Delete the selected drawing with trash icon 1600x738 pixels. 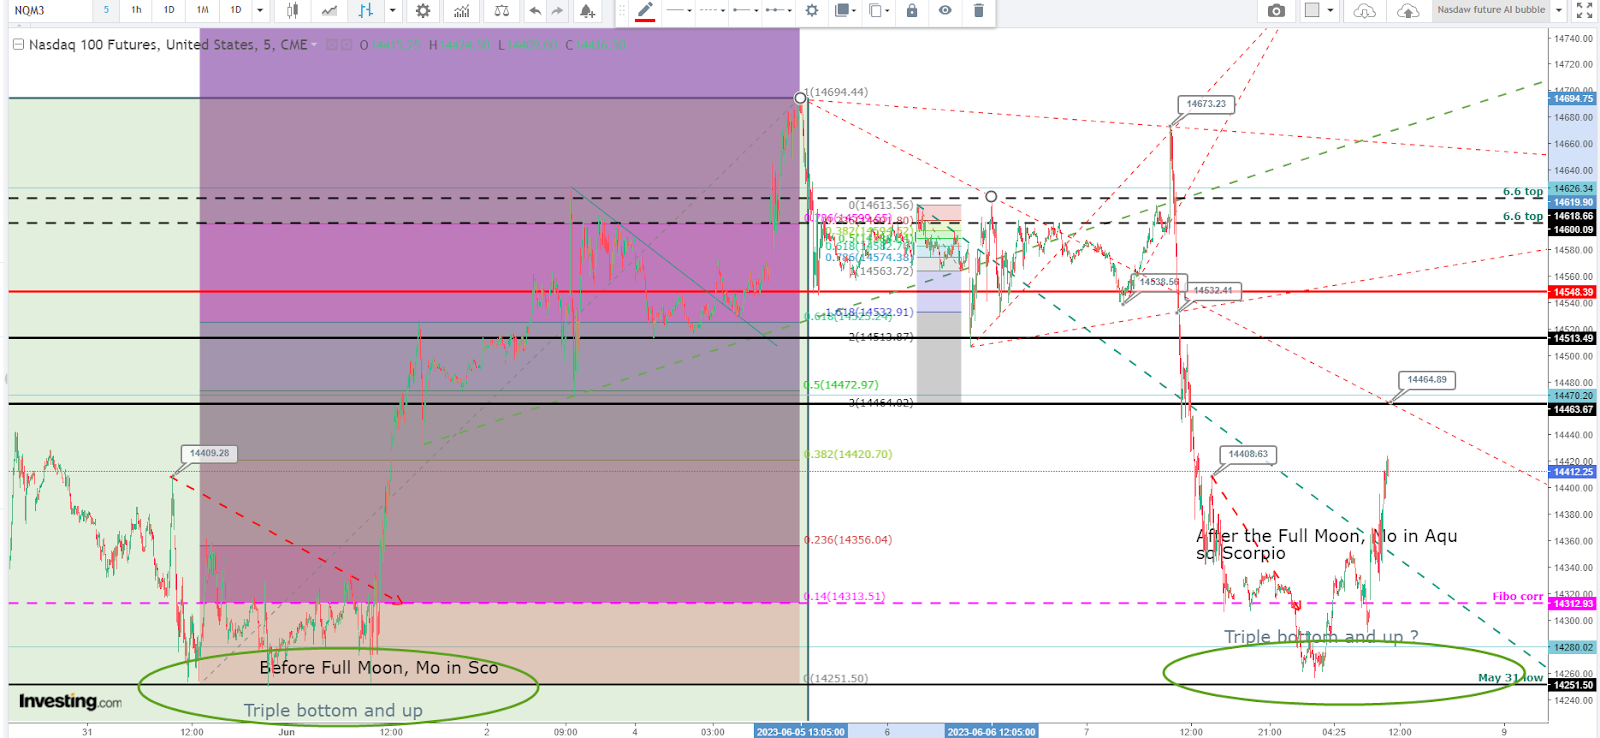click(x=978, y=10)
